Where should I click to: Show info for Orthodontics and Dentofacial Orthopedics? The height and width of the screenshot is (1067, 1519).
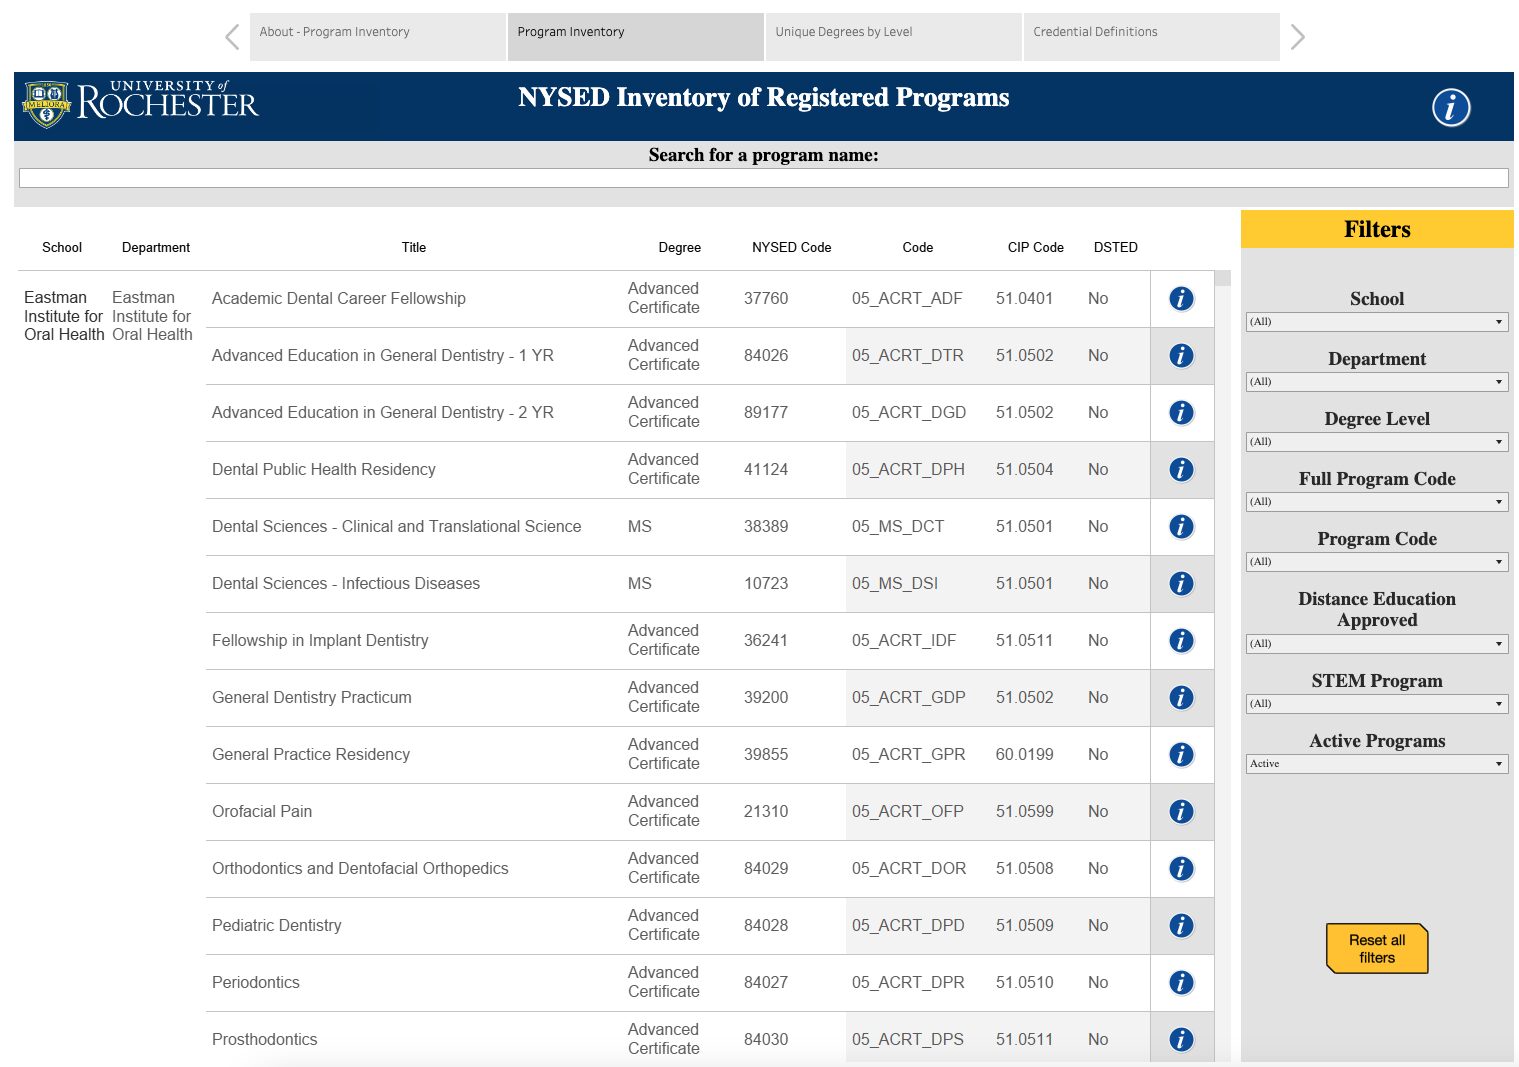pos(1181,868)
